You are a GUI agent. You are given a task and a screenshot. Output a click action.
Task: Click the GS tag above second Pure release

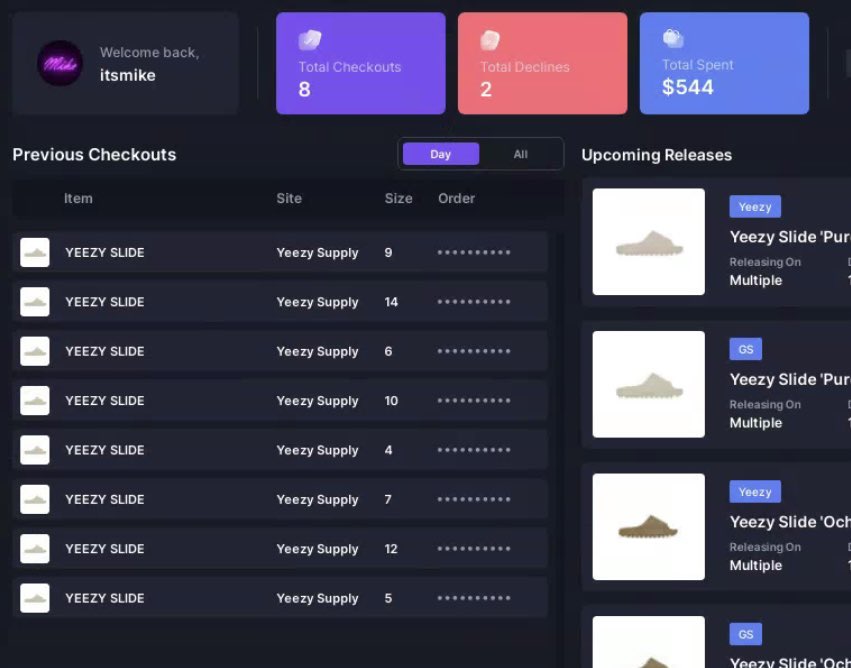coord(746,349)
